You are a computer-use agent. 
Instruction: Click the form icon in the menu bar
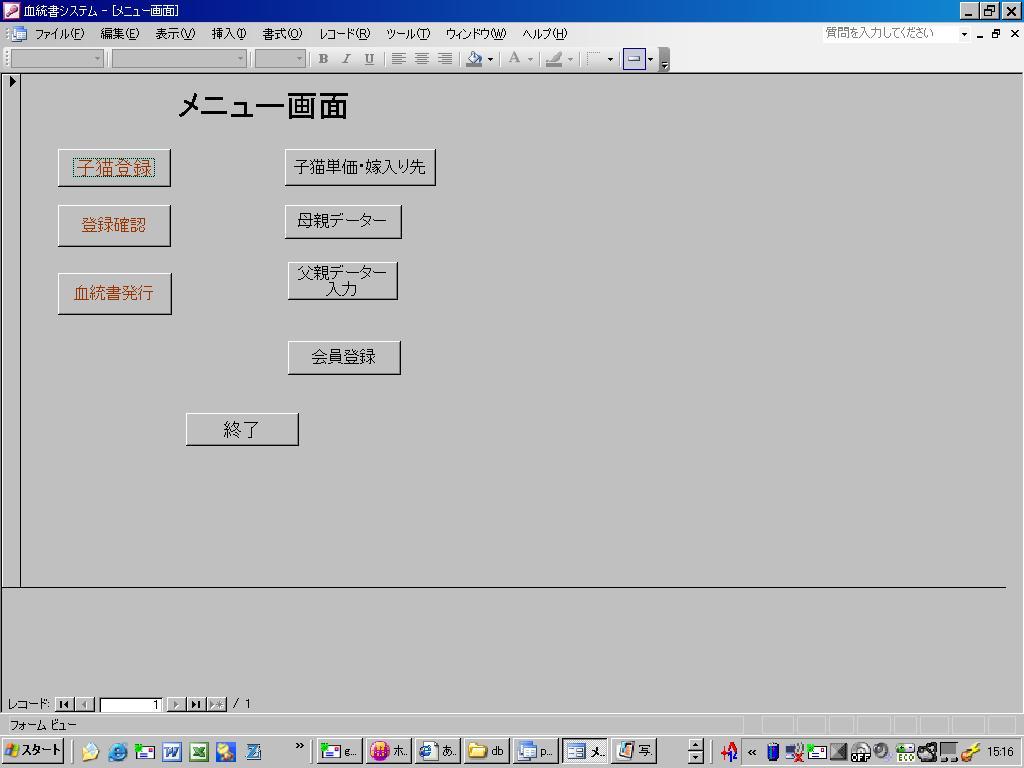pos(18,34)
